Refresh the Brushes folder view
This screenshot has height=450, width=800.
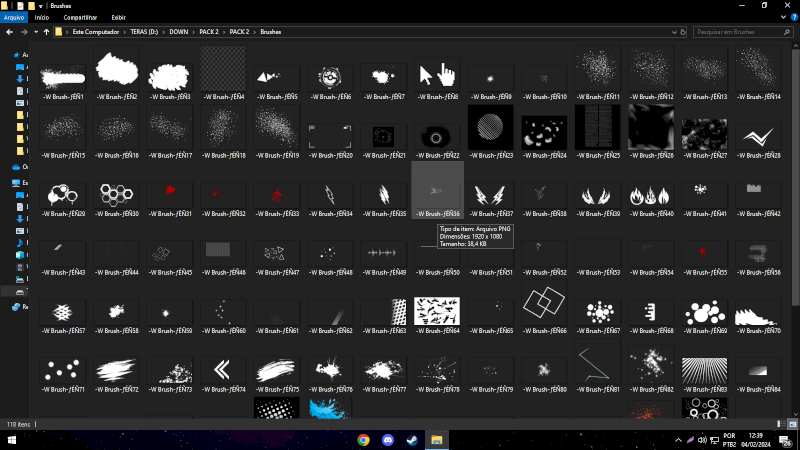tap(682, 32)
